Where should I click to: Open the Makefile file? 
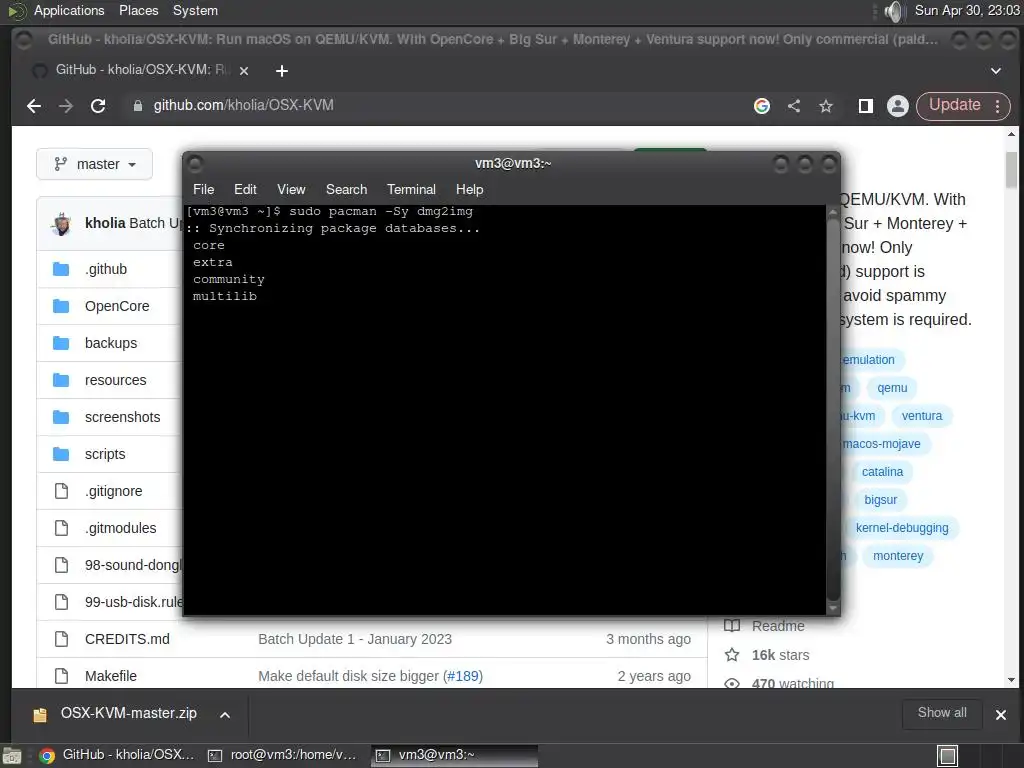pos(111,676)
